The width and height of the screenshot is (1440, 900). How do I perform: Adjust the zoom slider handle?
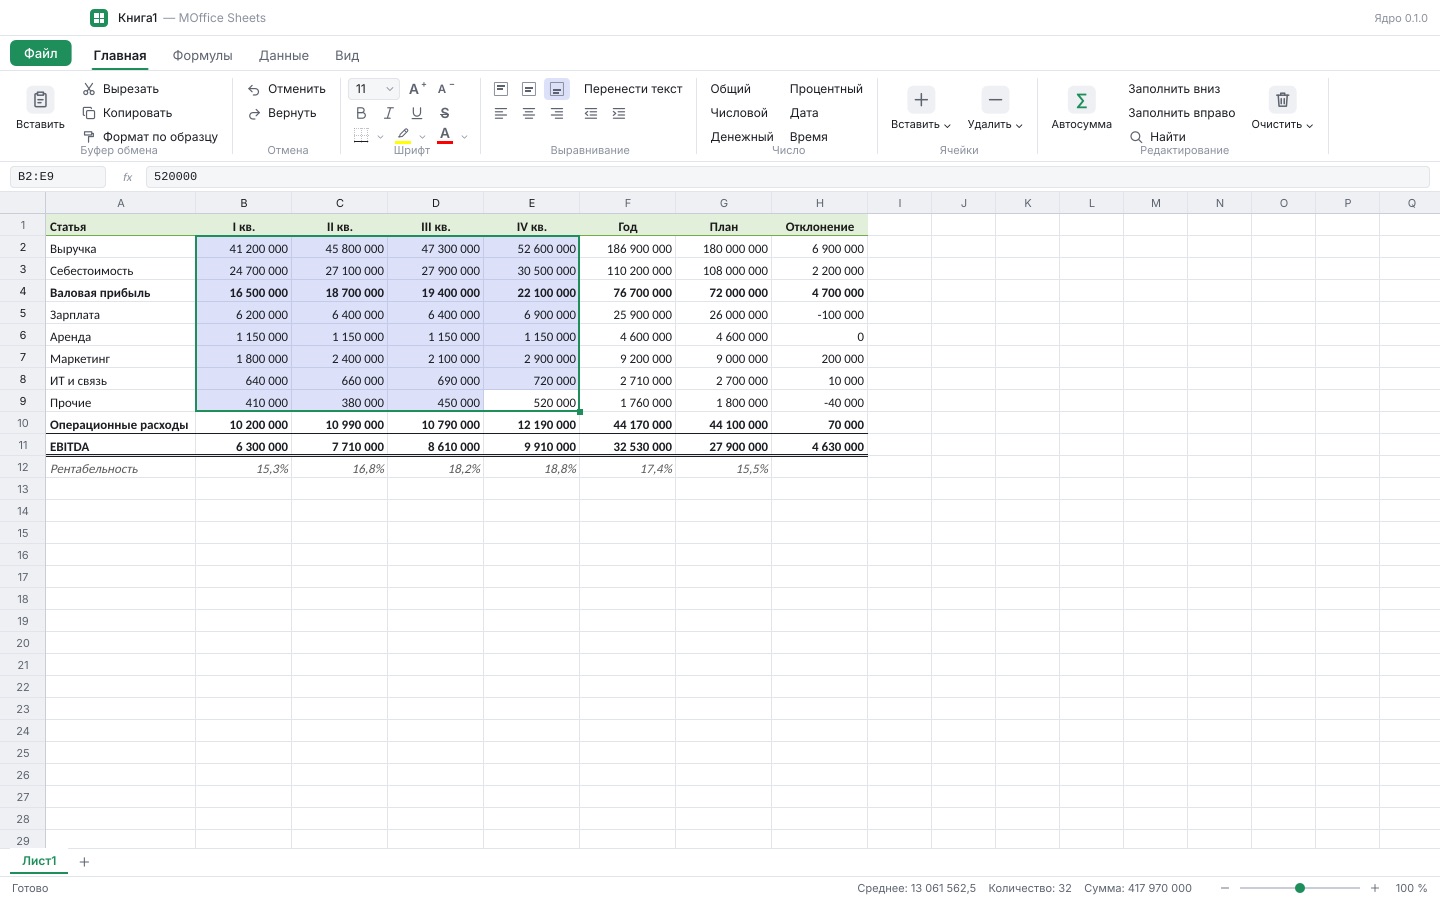[x=1300, y=888]
